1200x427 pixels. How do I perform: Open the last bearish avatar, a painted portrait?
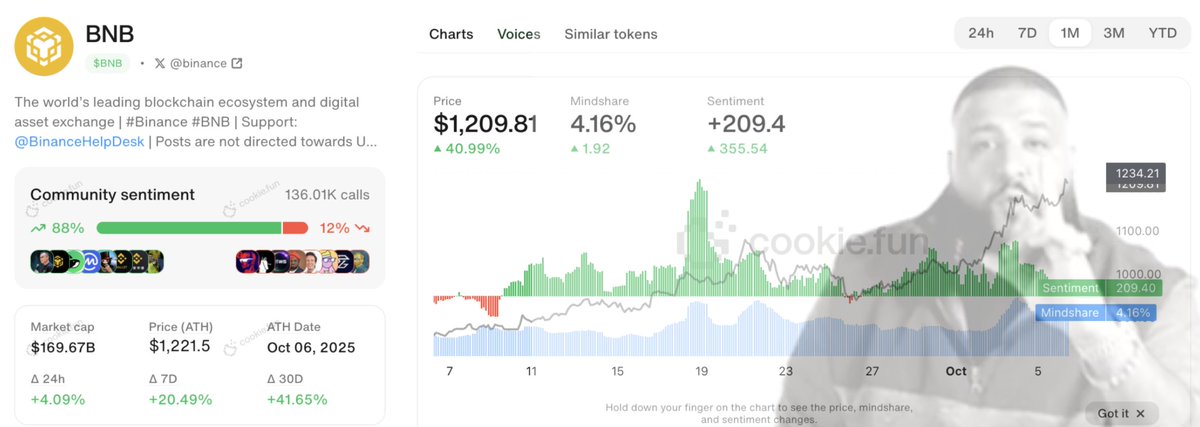(360, 262)
